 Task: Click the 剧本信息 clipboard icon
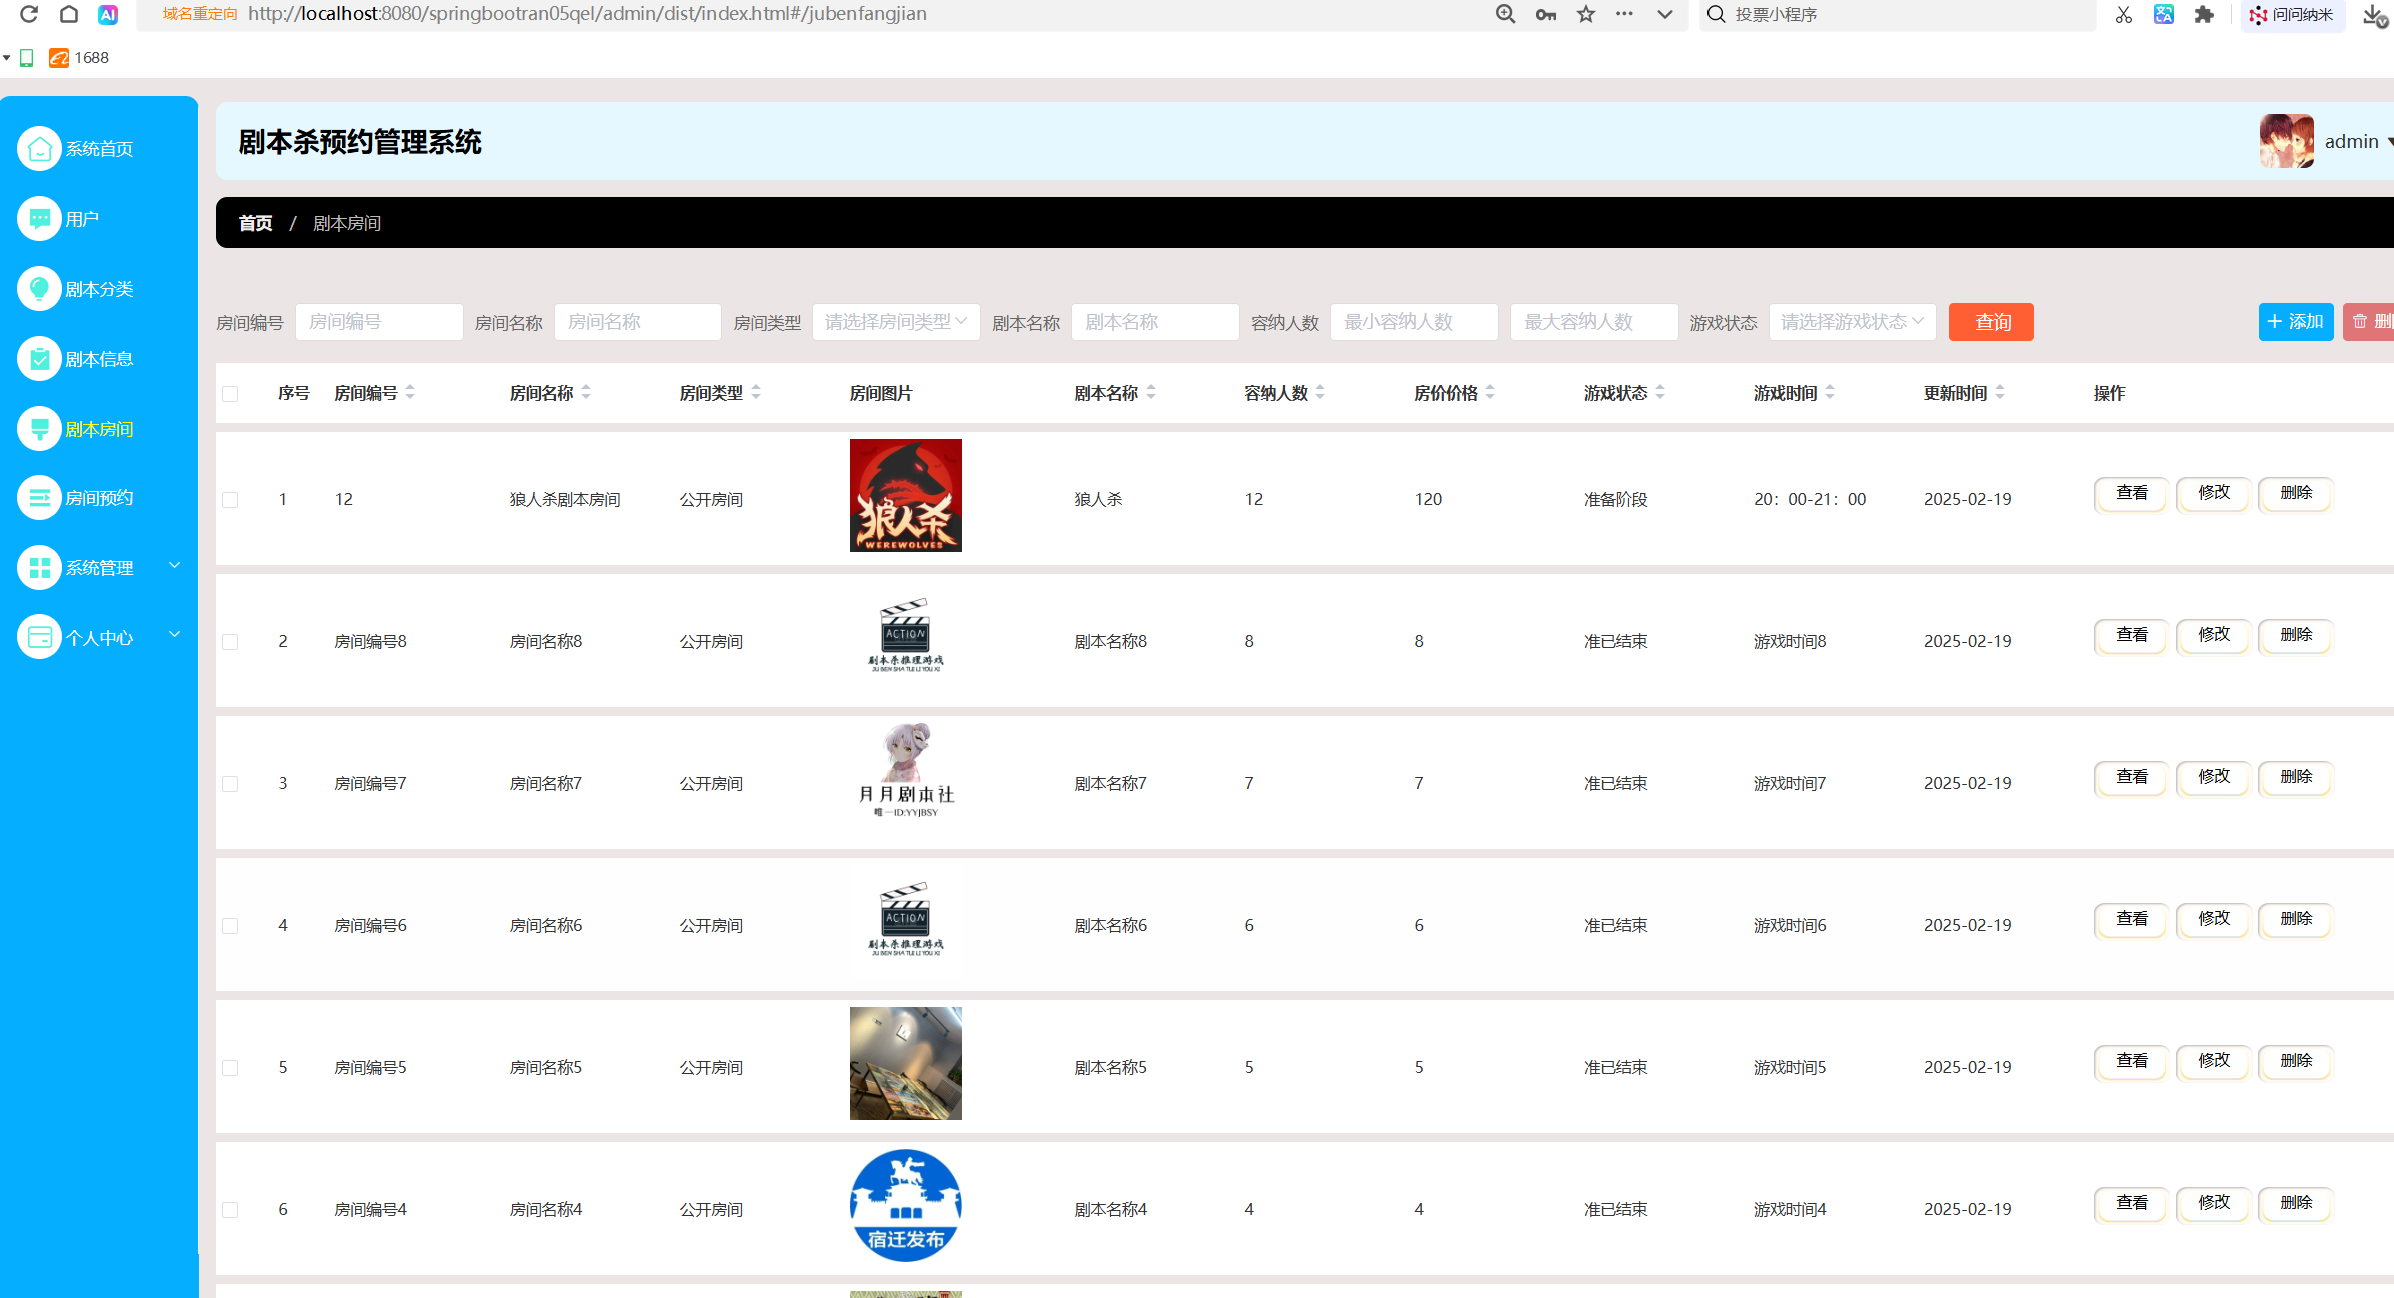click(39, 359)
